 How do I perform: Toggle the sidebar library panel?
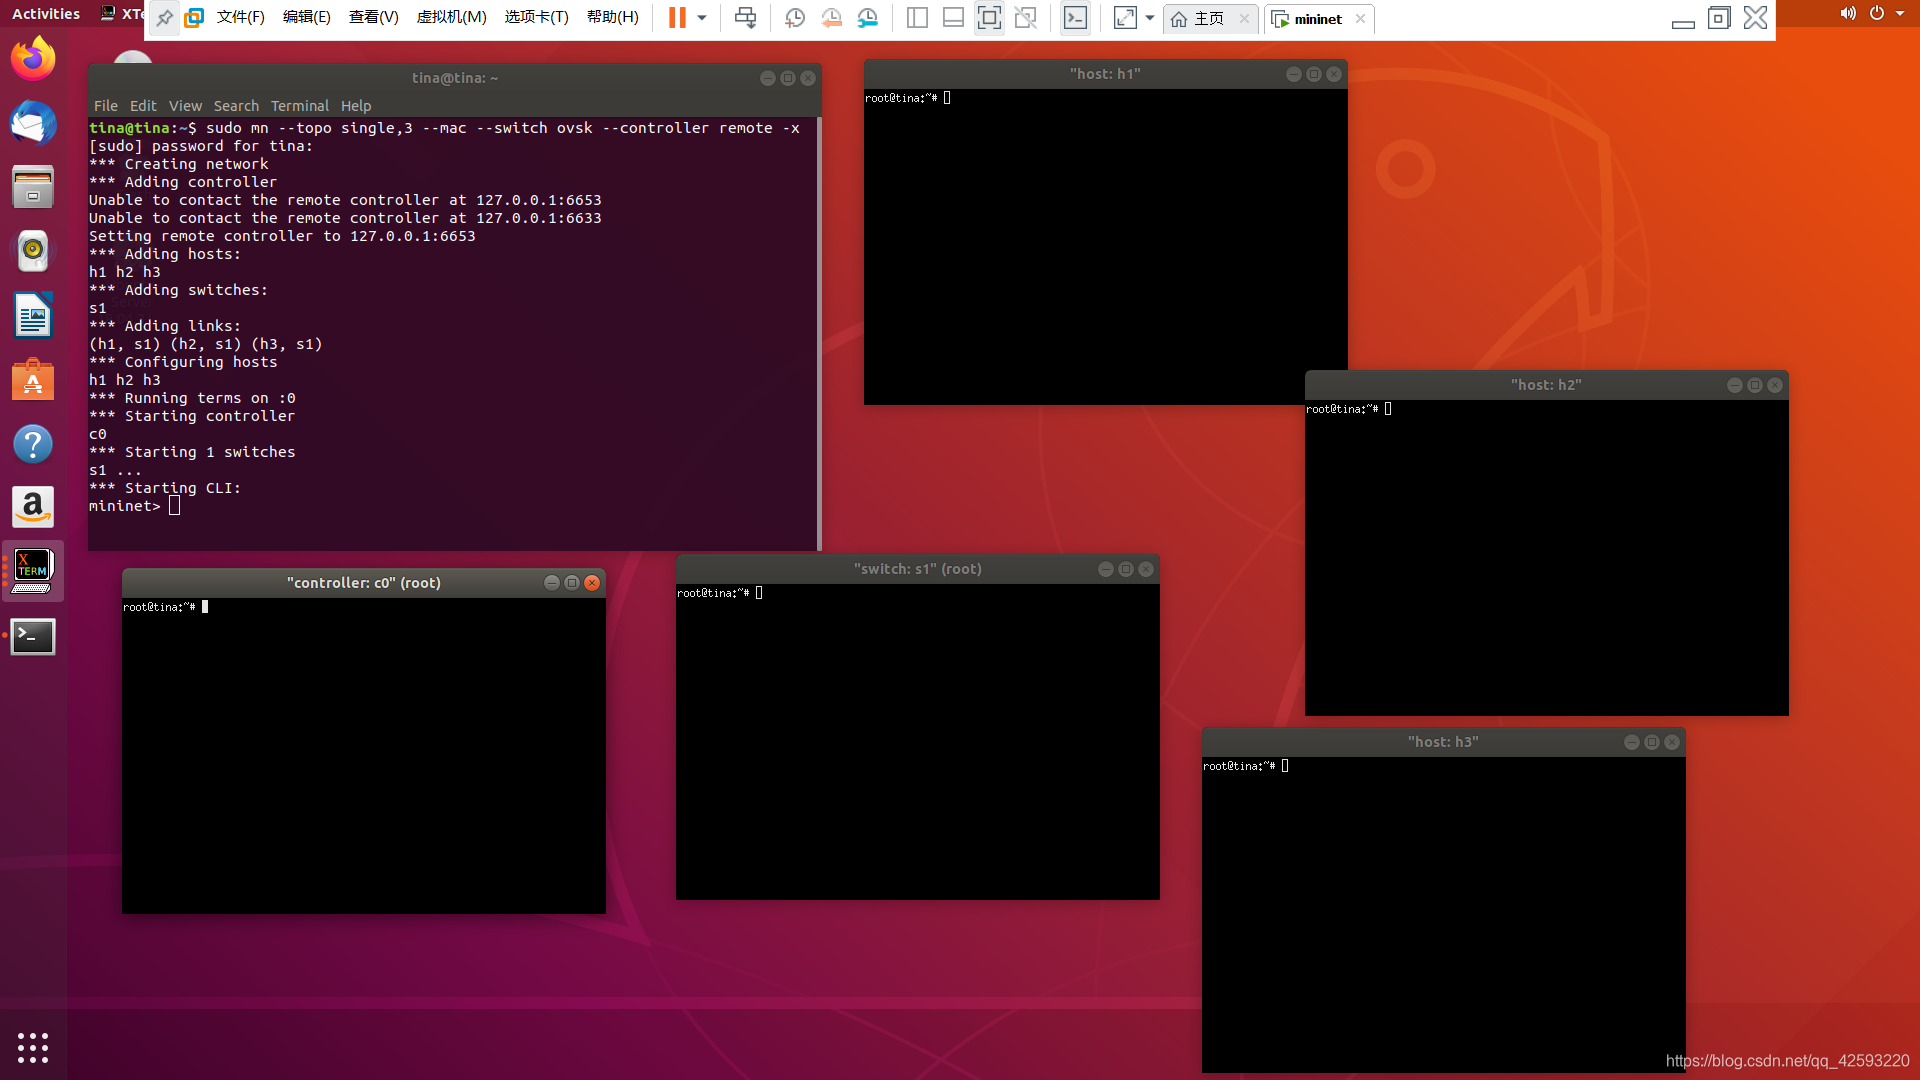coord(917,18)
